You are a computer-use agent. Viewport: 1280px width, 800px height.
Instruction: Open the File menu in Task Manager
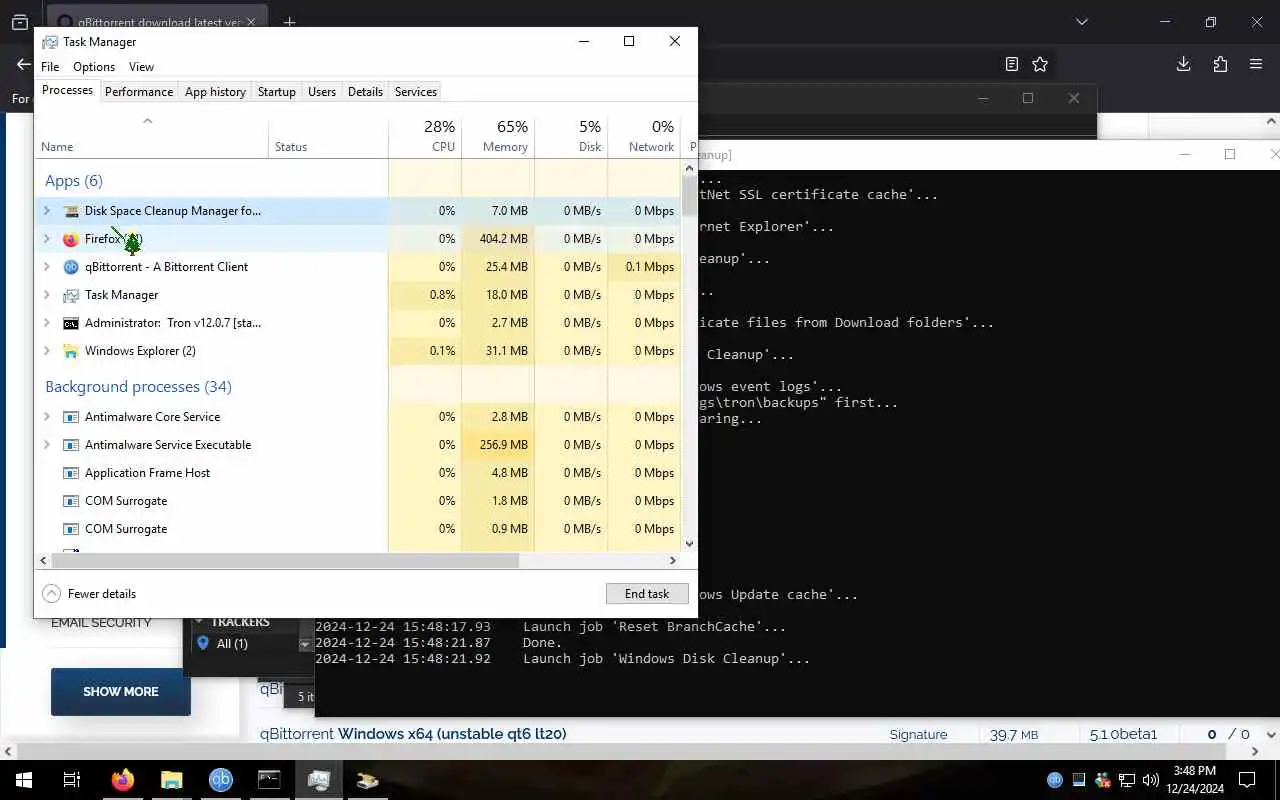pyautogui.click(x=50, y=67)
